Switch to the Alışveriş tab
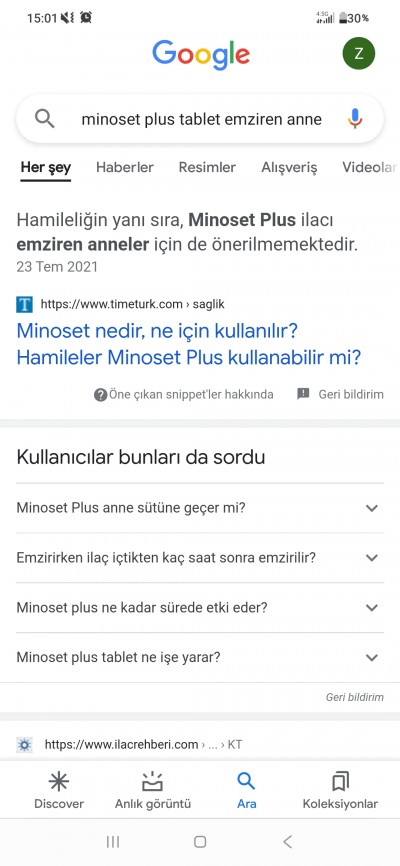 (289, 167)
